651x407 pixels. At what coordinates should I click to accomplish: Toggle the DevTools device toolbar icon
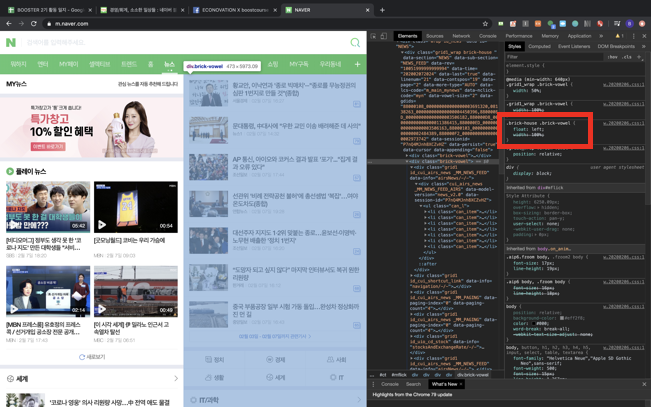[x=384, y=36]
